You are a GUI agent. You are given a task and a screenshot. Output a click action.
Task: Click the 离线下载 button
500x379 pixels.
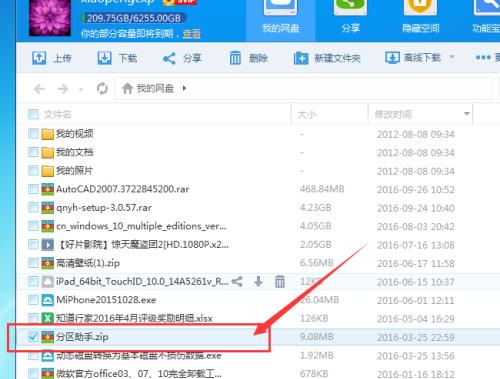pyautogui.click(x=413, y=58)
